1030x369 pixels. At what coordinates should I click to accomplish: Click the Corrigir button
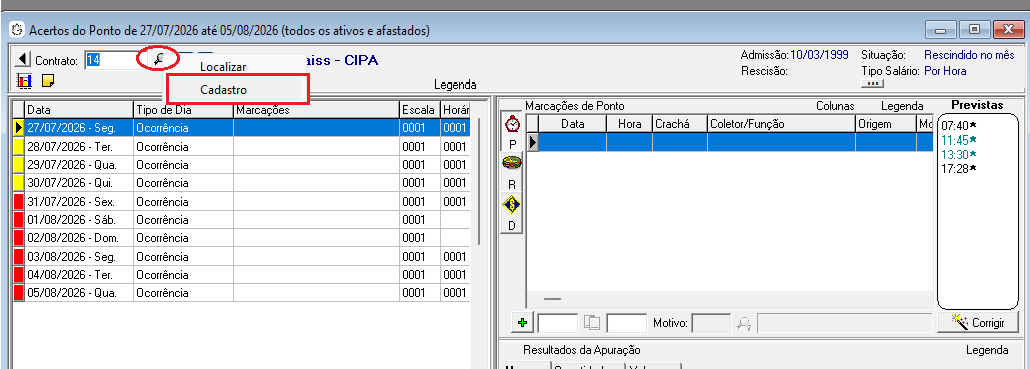click(x=979, y=323)
